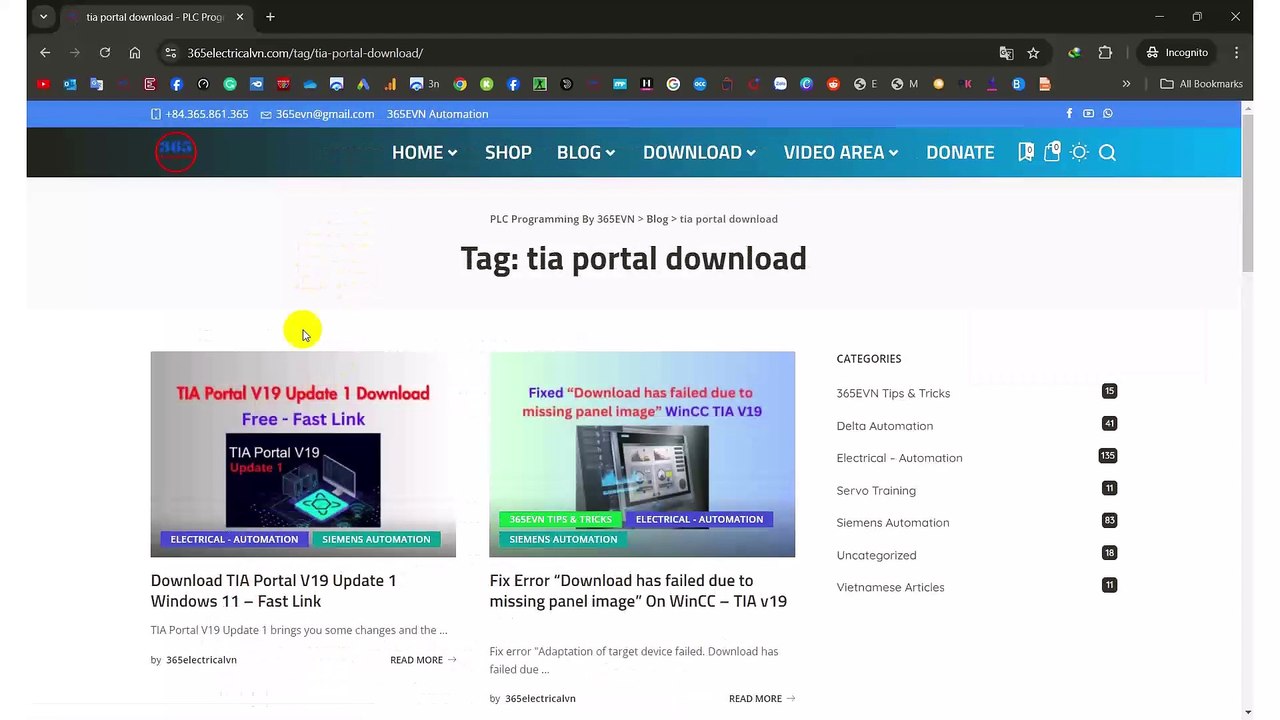Open the site search magnifier
Screen dimensions: 1280x720
click(1107, 152)
